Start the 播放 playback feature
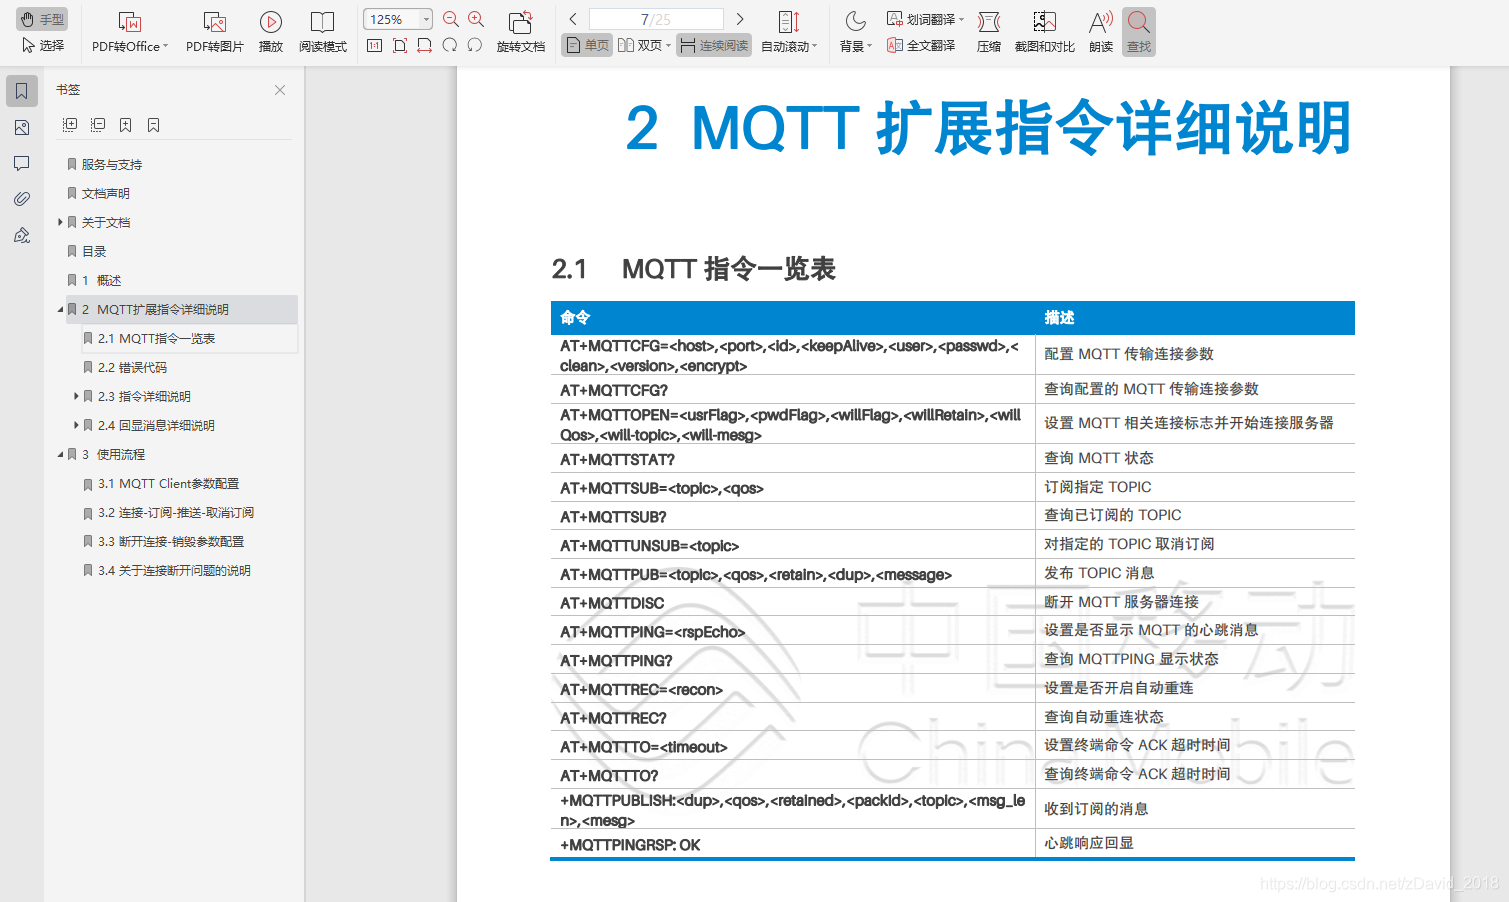1509x902 pixels. click(270, 30)
